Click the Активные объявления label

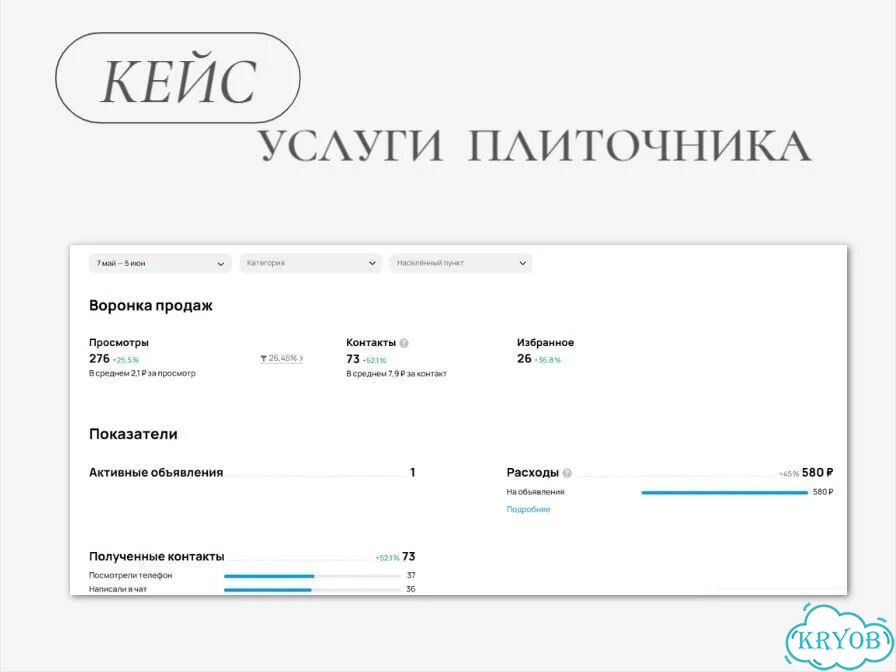pos(156,473)
